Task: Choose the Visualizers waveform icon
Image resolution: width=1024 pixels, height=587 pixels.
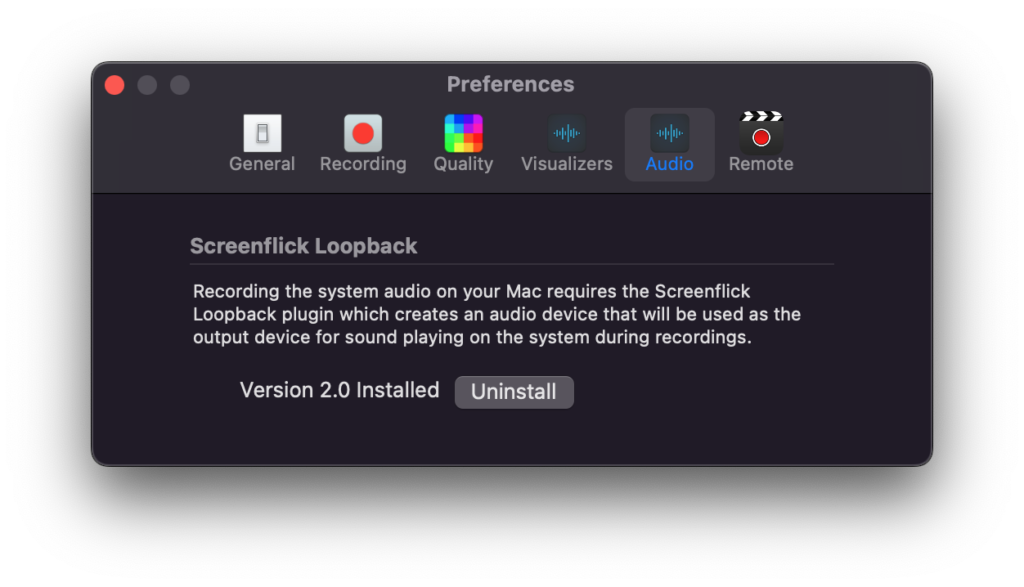Action: pos(566,133)
